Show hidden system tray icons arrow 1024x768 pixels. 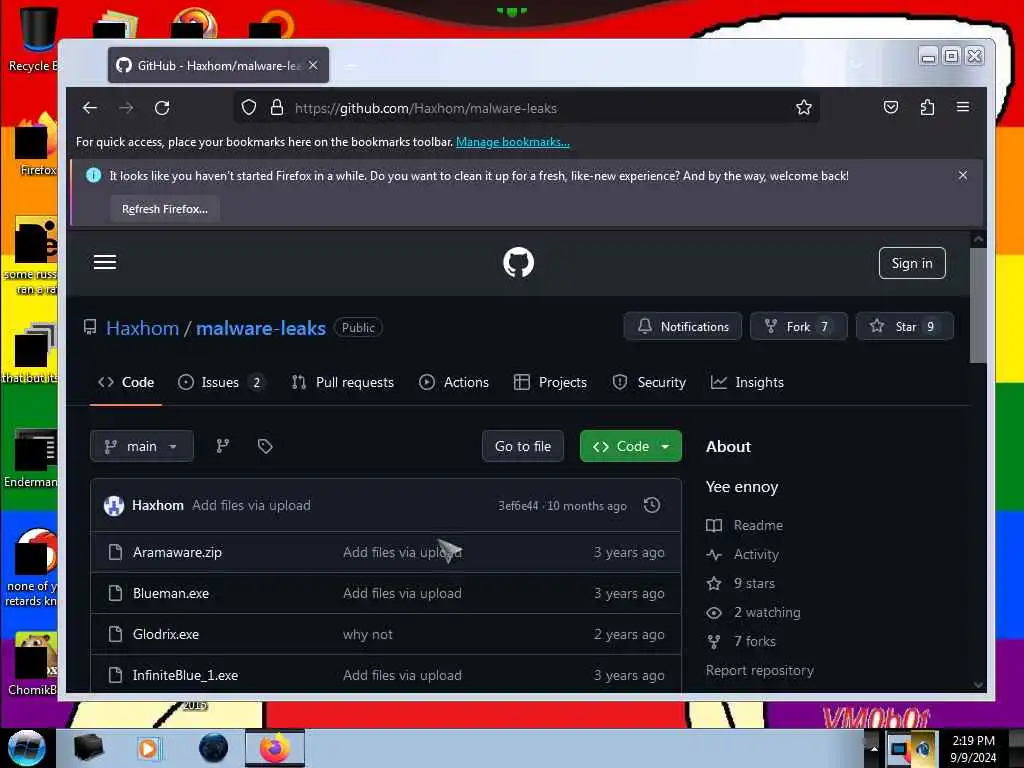coord(874,748)
